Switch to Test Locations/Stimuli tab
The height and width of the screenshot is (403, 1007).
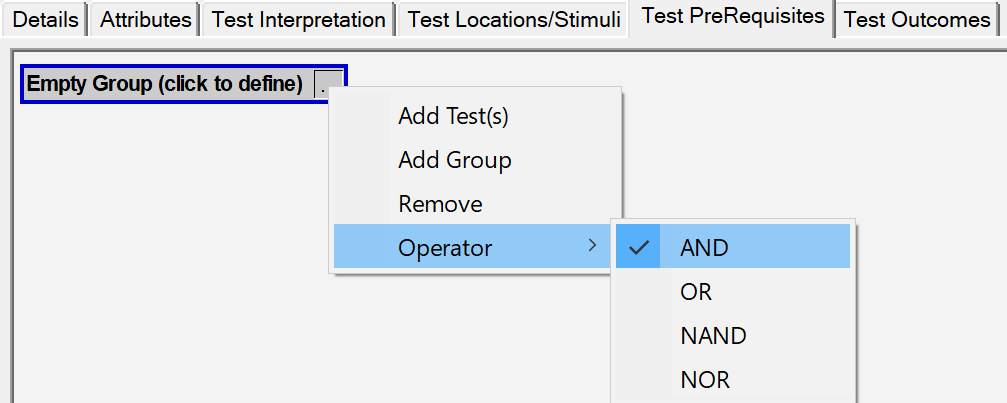(x=514, y=20)
